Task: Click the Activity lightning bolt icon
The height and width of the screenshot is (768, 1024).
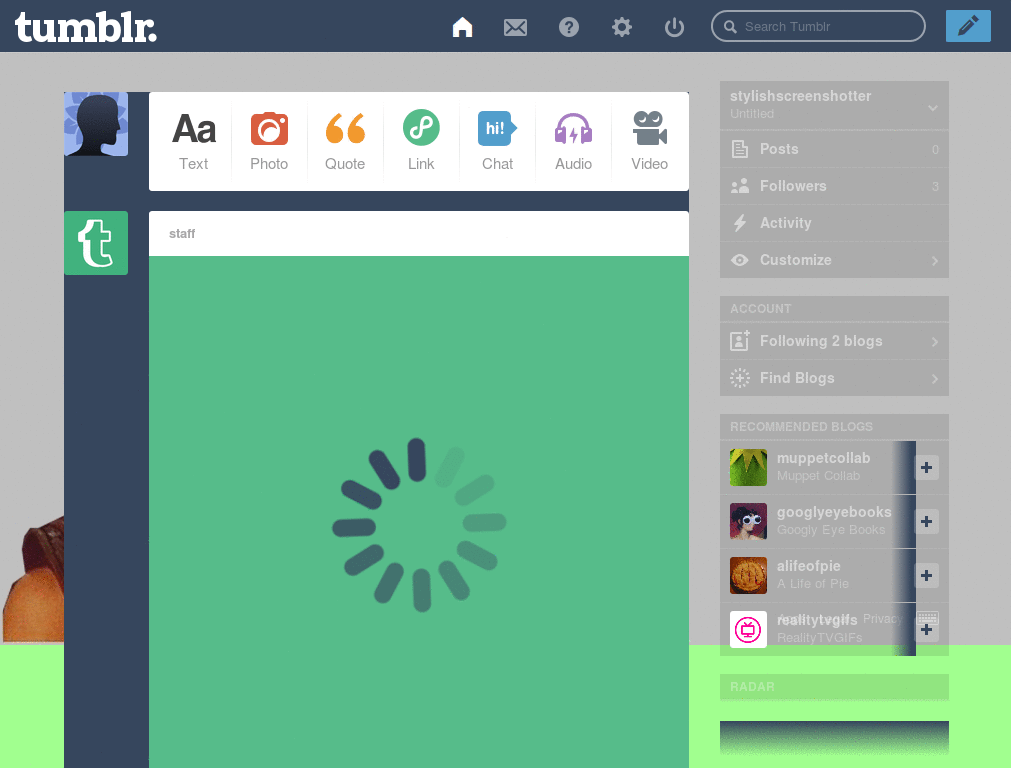Action: (739, 223)
